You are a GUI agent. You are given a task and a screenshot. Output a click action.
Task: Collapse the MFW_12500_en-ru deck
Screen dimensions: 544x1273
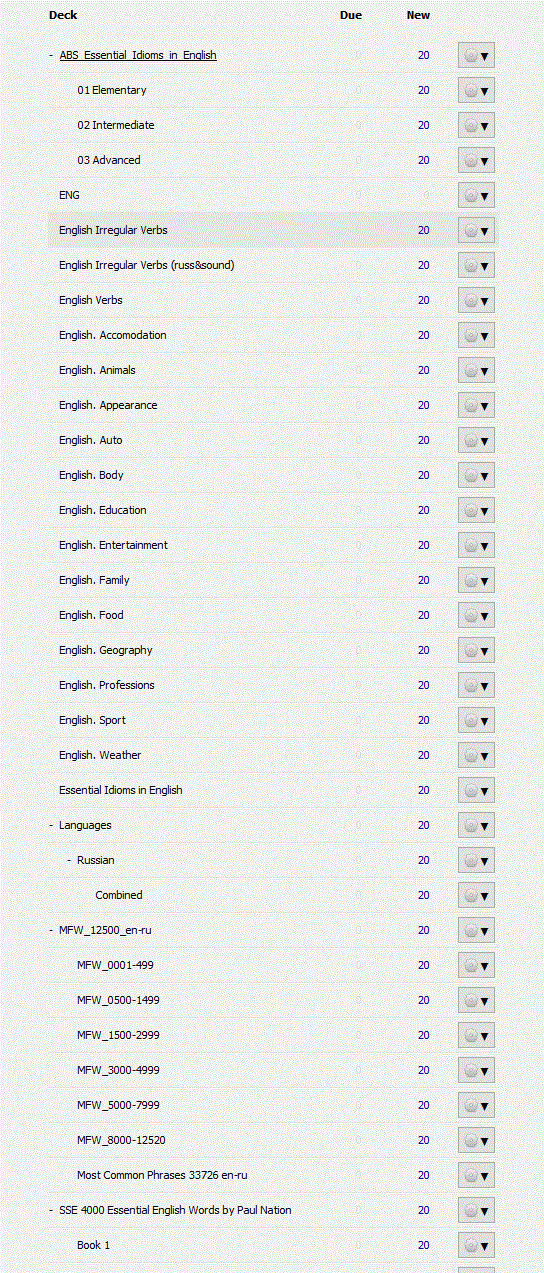point(51,930)
